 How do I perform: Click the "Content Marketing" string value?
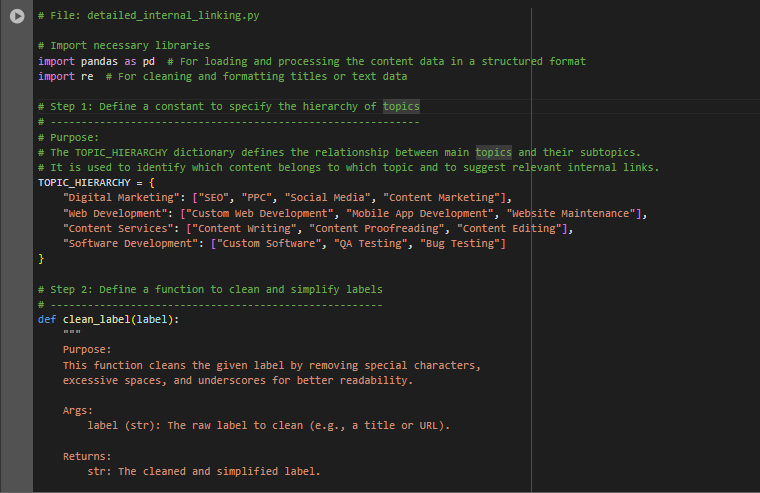pyautogui.click(x=442, y=198)
